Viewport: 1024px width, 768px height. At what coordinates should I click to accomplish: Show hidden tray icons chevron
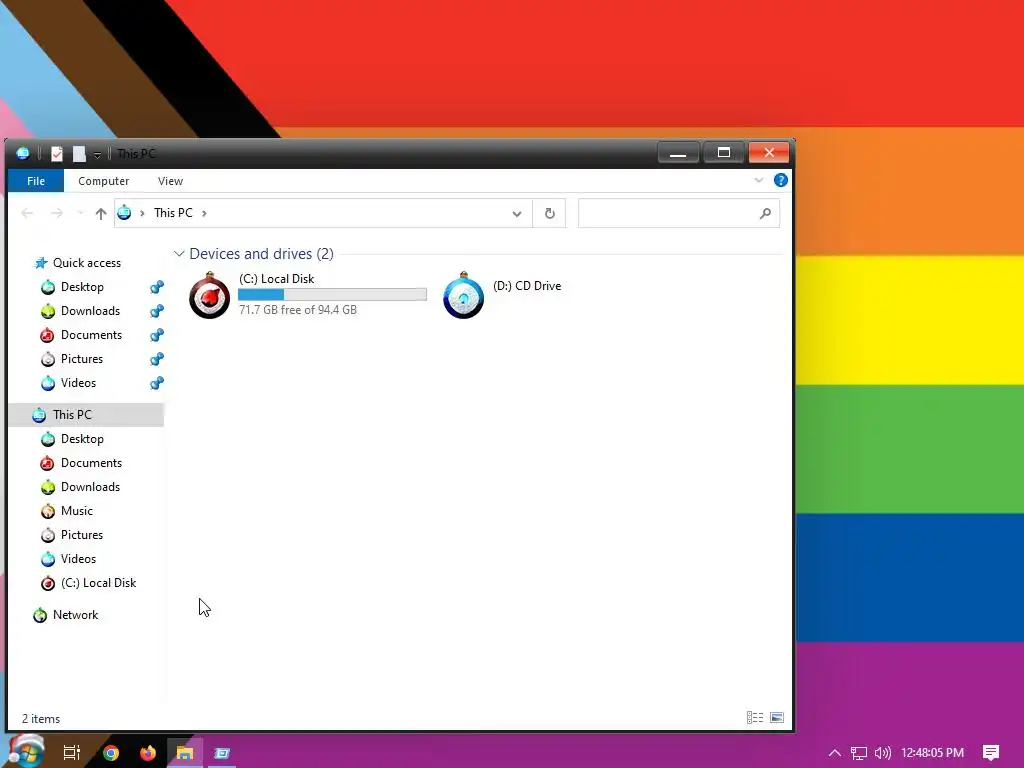835,753
